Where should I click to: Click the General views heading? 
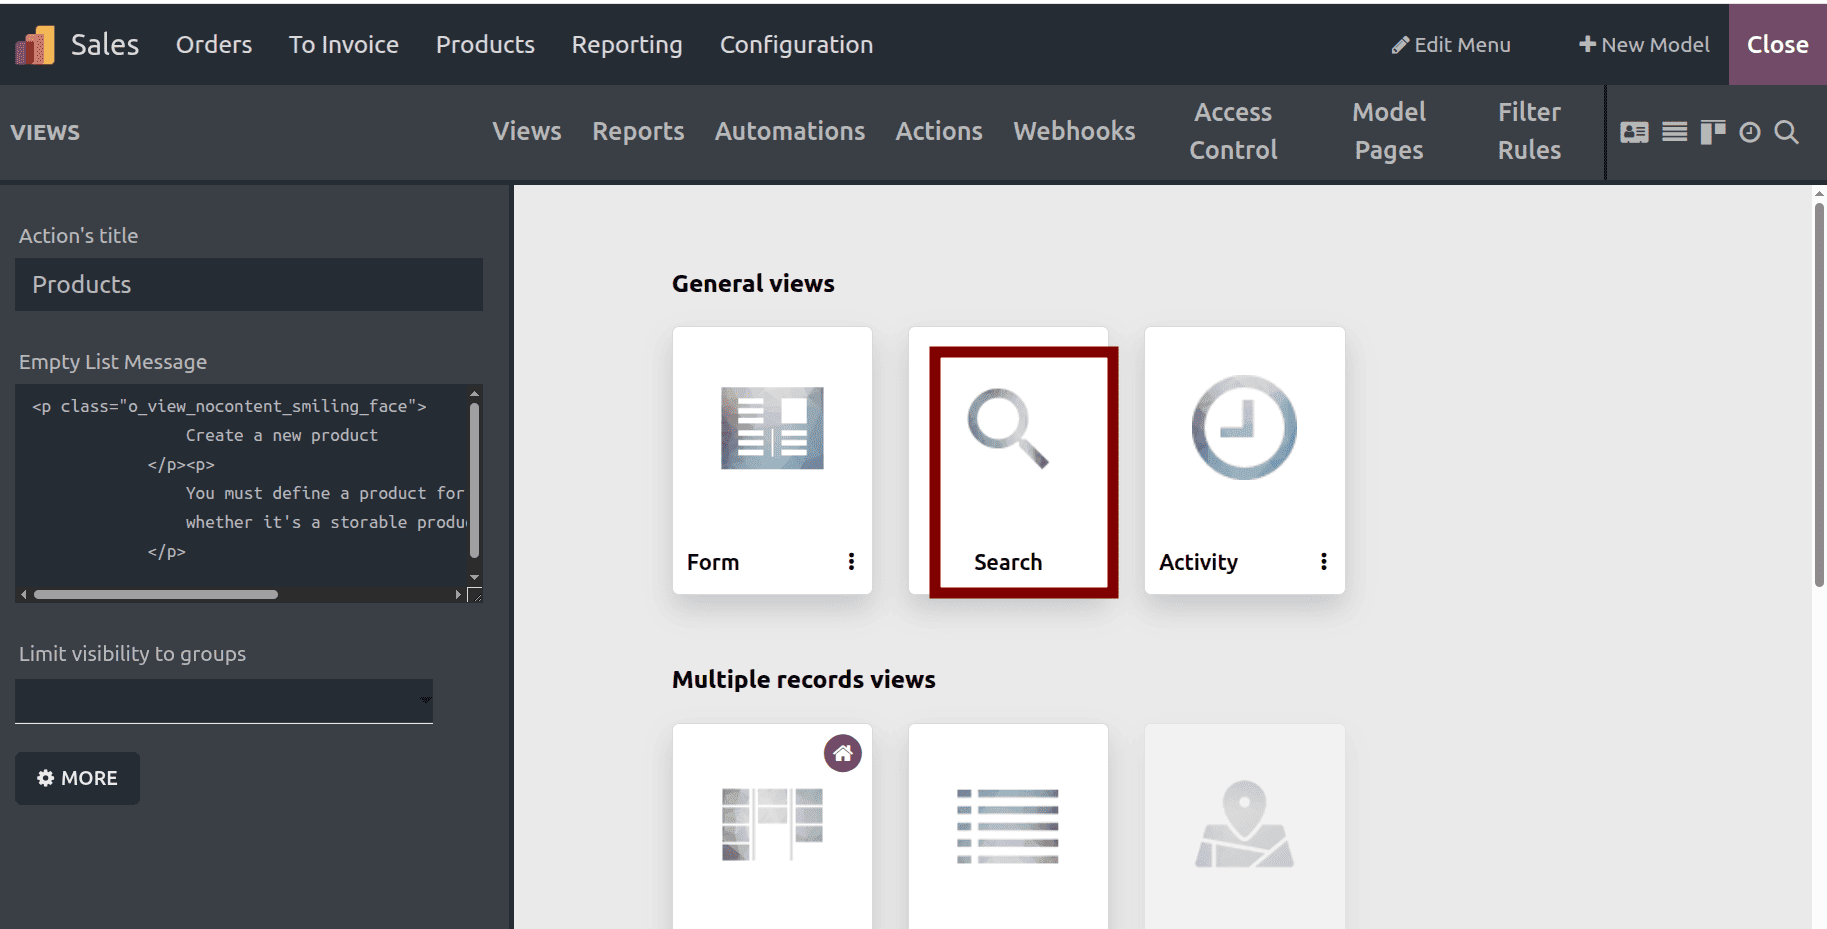pos(753,284)
